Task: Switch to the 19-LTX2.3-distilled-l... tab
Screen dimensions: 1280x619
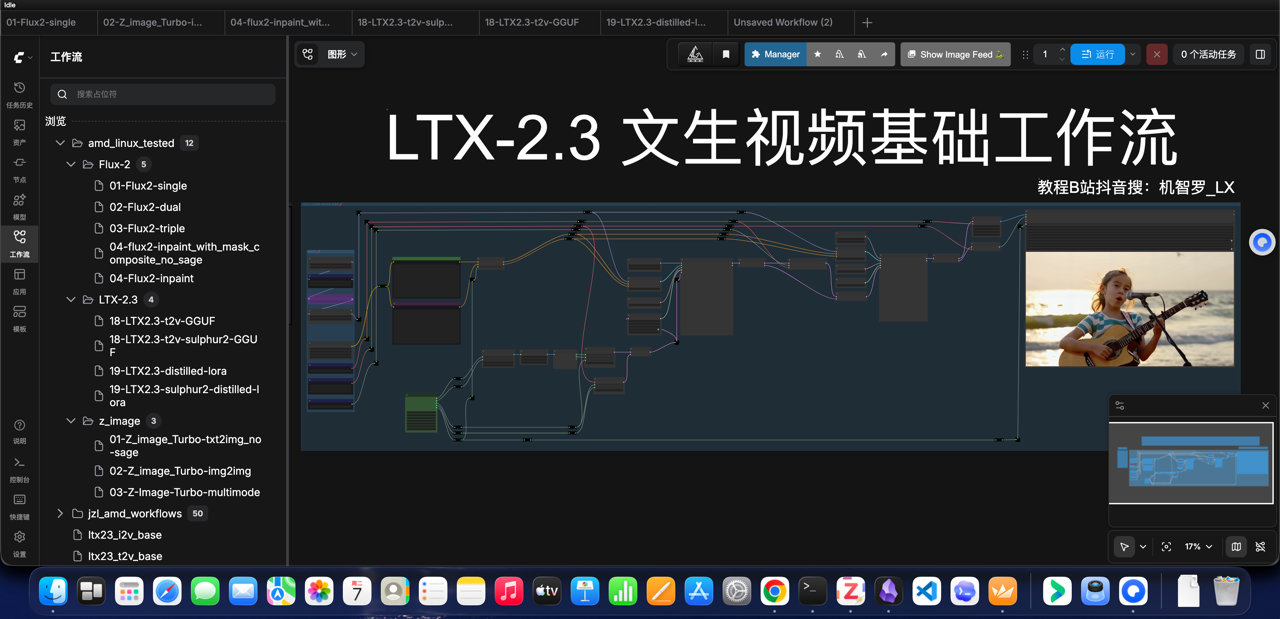Action: 663,22
